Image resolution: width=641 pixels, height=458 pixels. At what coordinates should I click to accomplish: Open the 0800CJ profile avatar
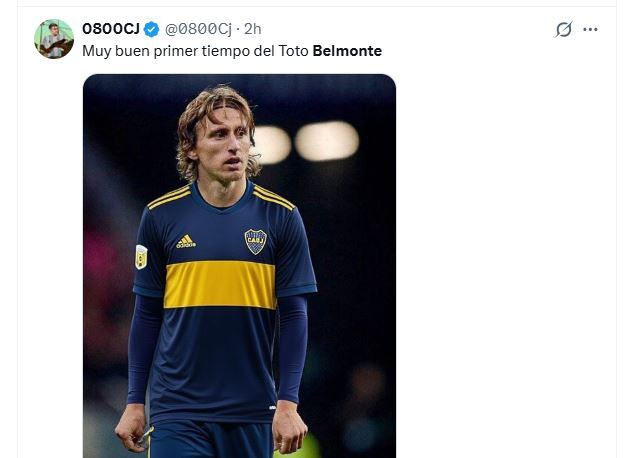click(54, 39)
